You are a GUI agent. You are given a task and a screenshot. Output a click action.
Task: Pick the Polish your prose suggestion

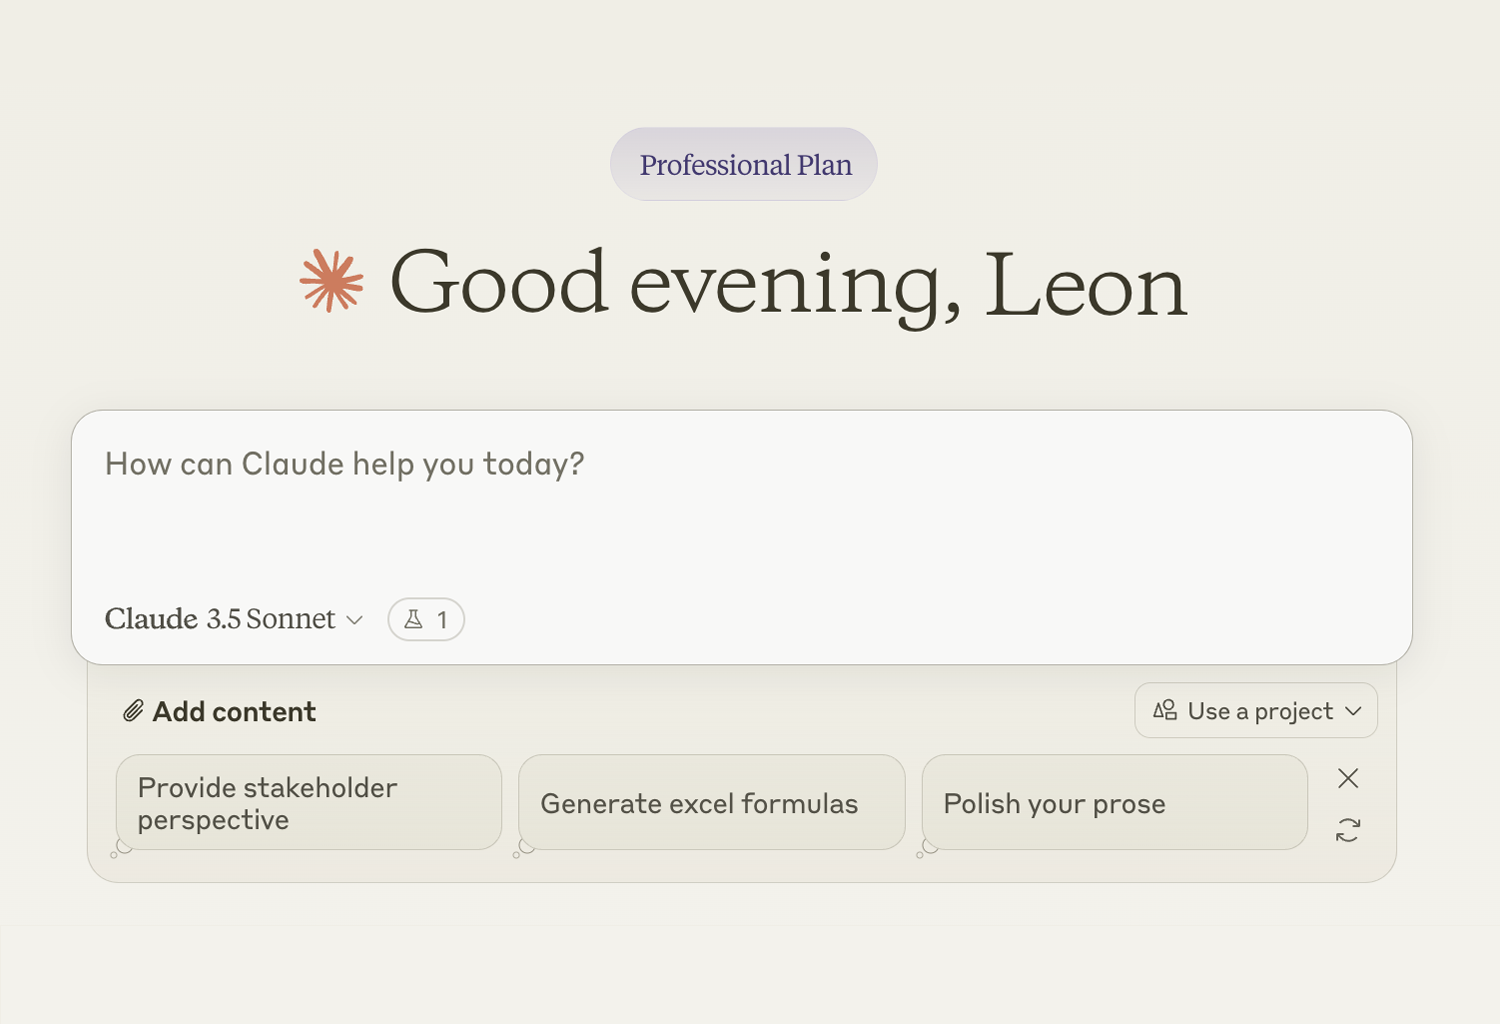pos(1114,802)
